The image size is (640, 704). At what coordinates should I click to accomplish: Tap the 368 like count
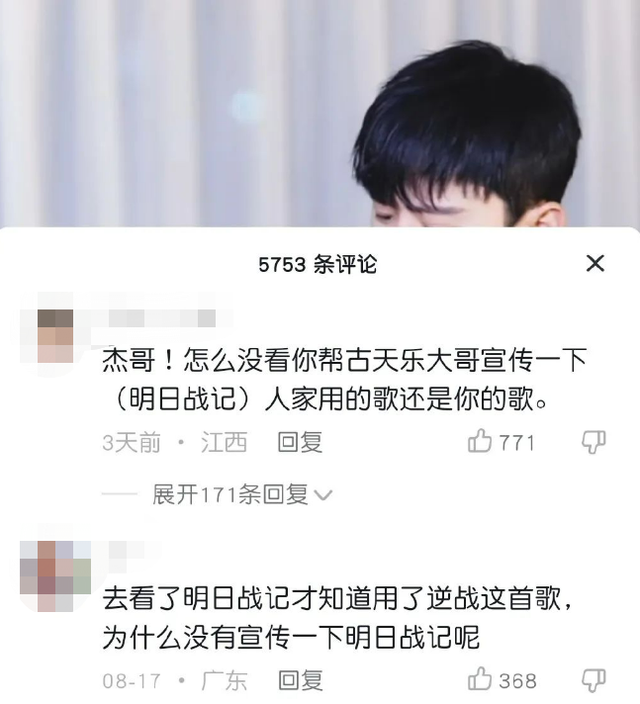pyautogui.click(x=518, y=681)
